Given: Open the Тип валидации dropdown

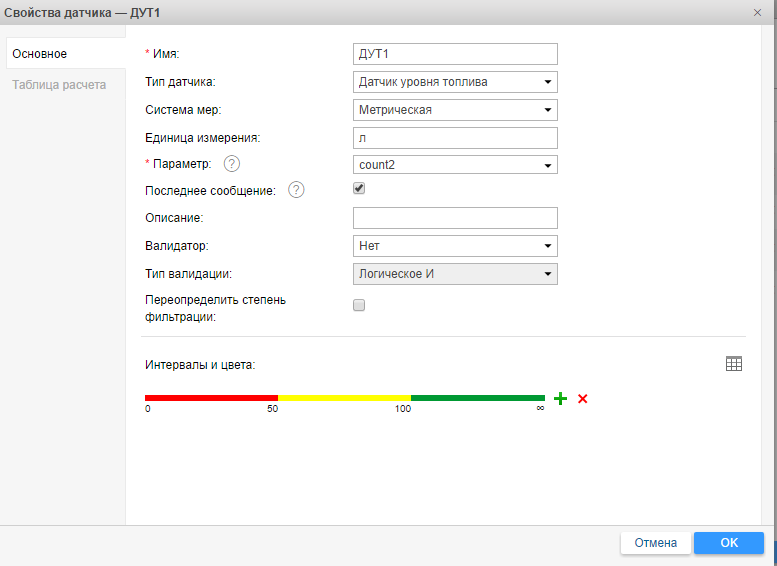Looking at the screenshot, I should tap(455, 274).
